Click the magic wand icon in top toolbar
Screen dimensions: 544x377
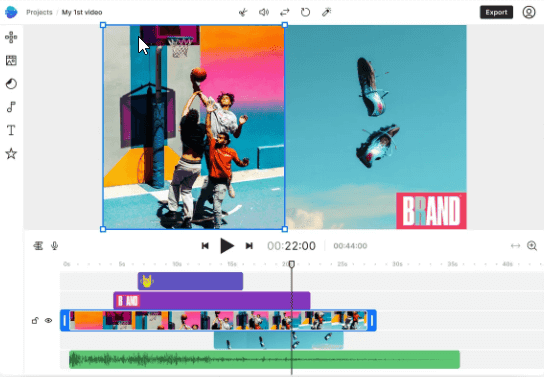(x=326, y=12)
